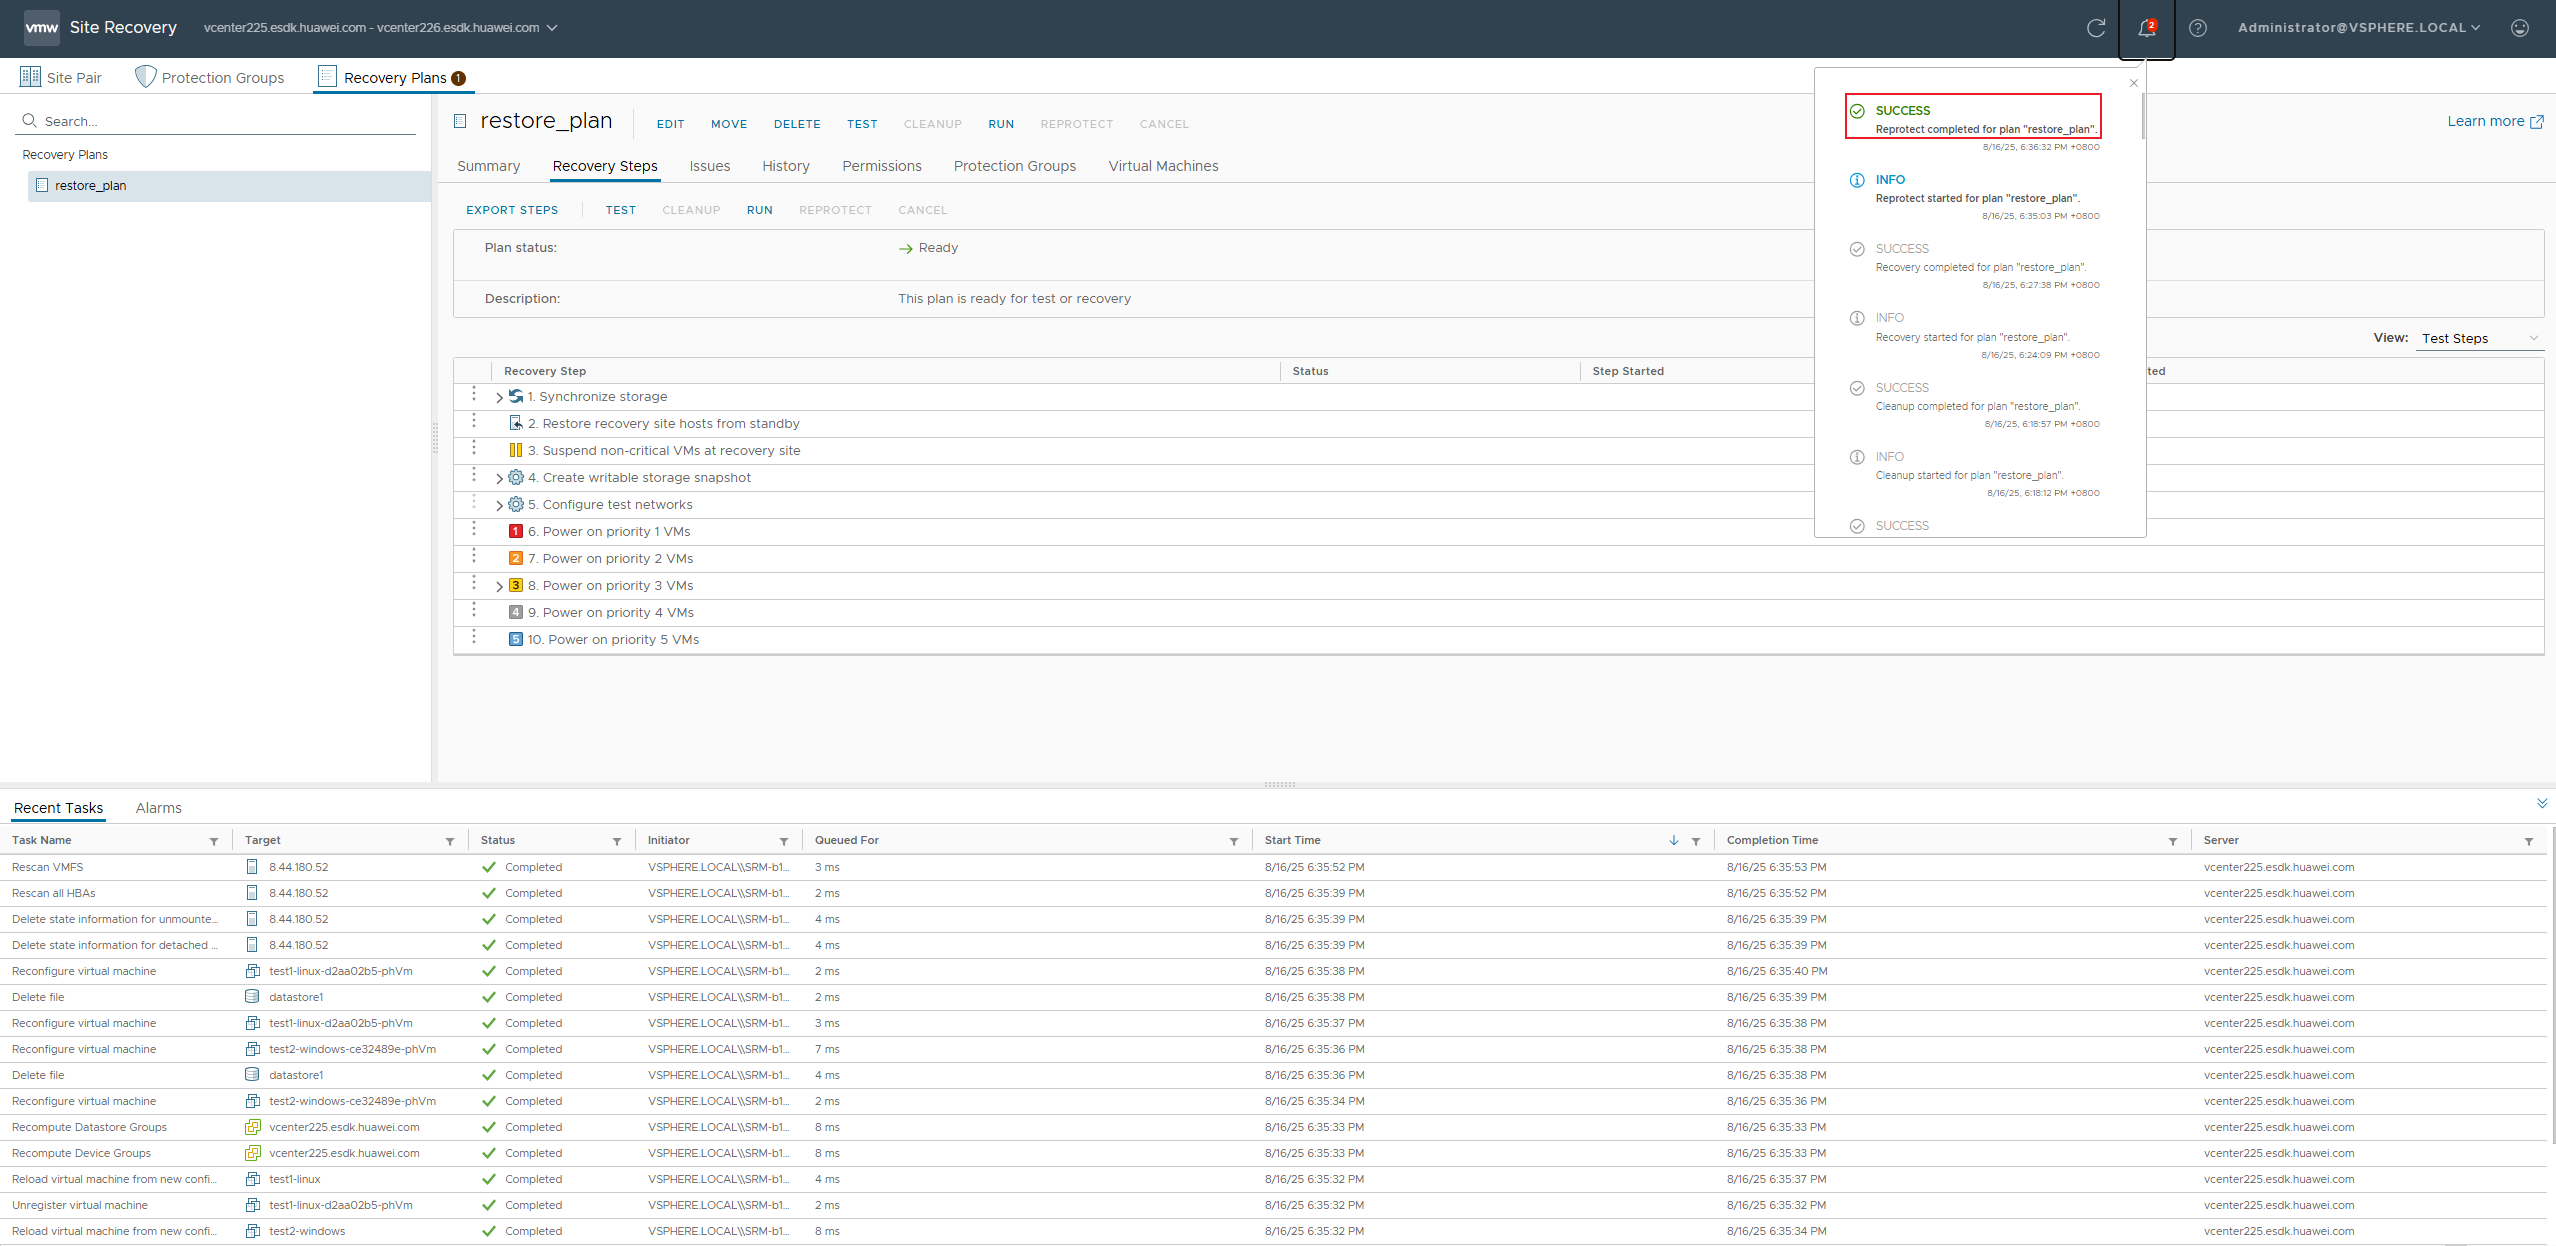Click the header RUN button
The height and width of the screenshot is (1246, 2556).
point(1001,124)
